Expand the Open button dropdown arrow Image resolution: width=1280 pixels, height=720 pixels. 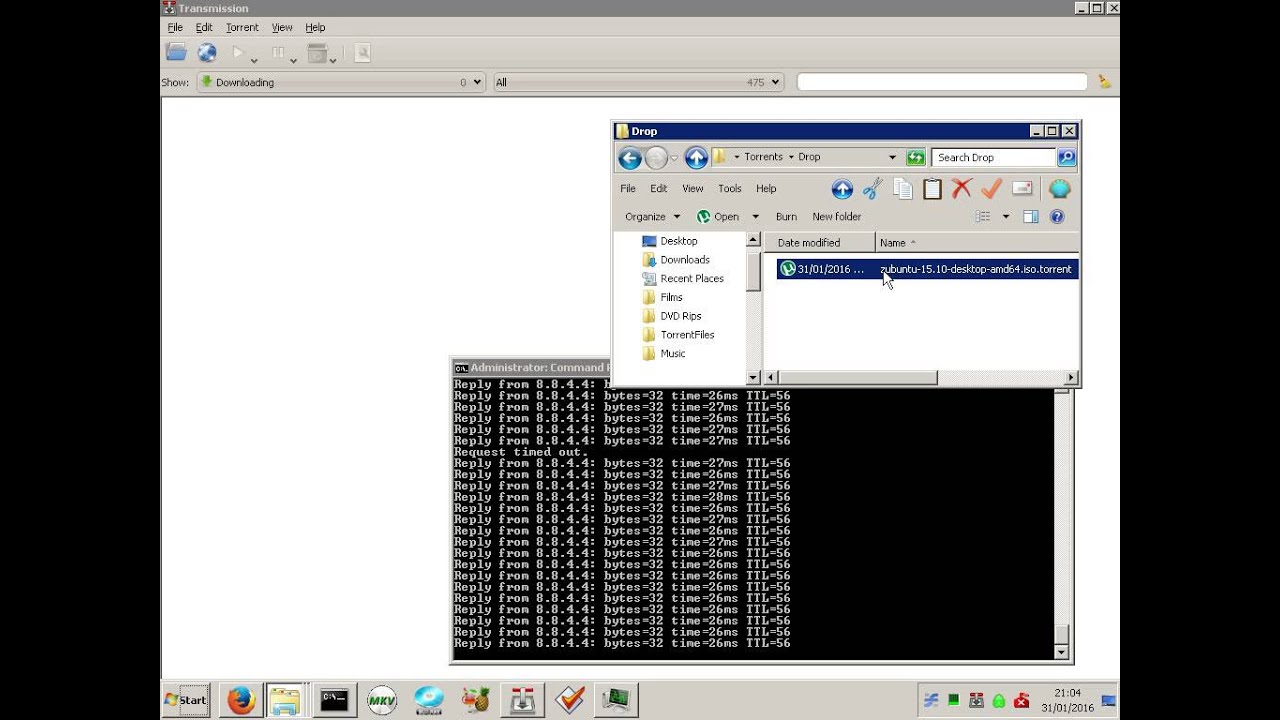pos(755,217)
